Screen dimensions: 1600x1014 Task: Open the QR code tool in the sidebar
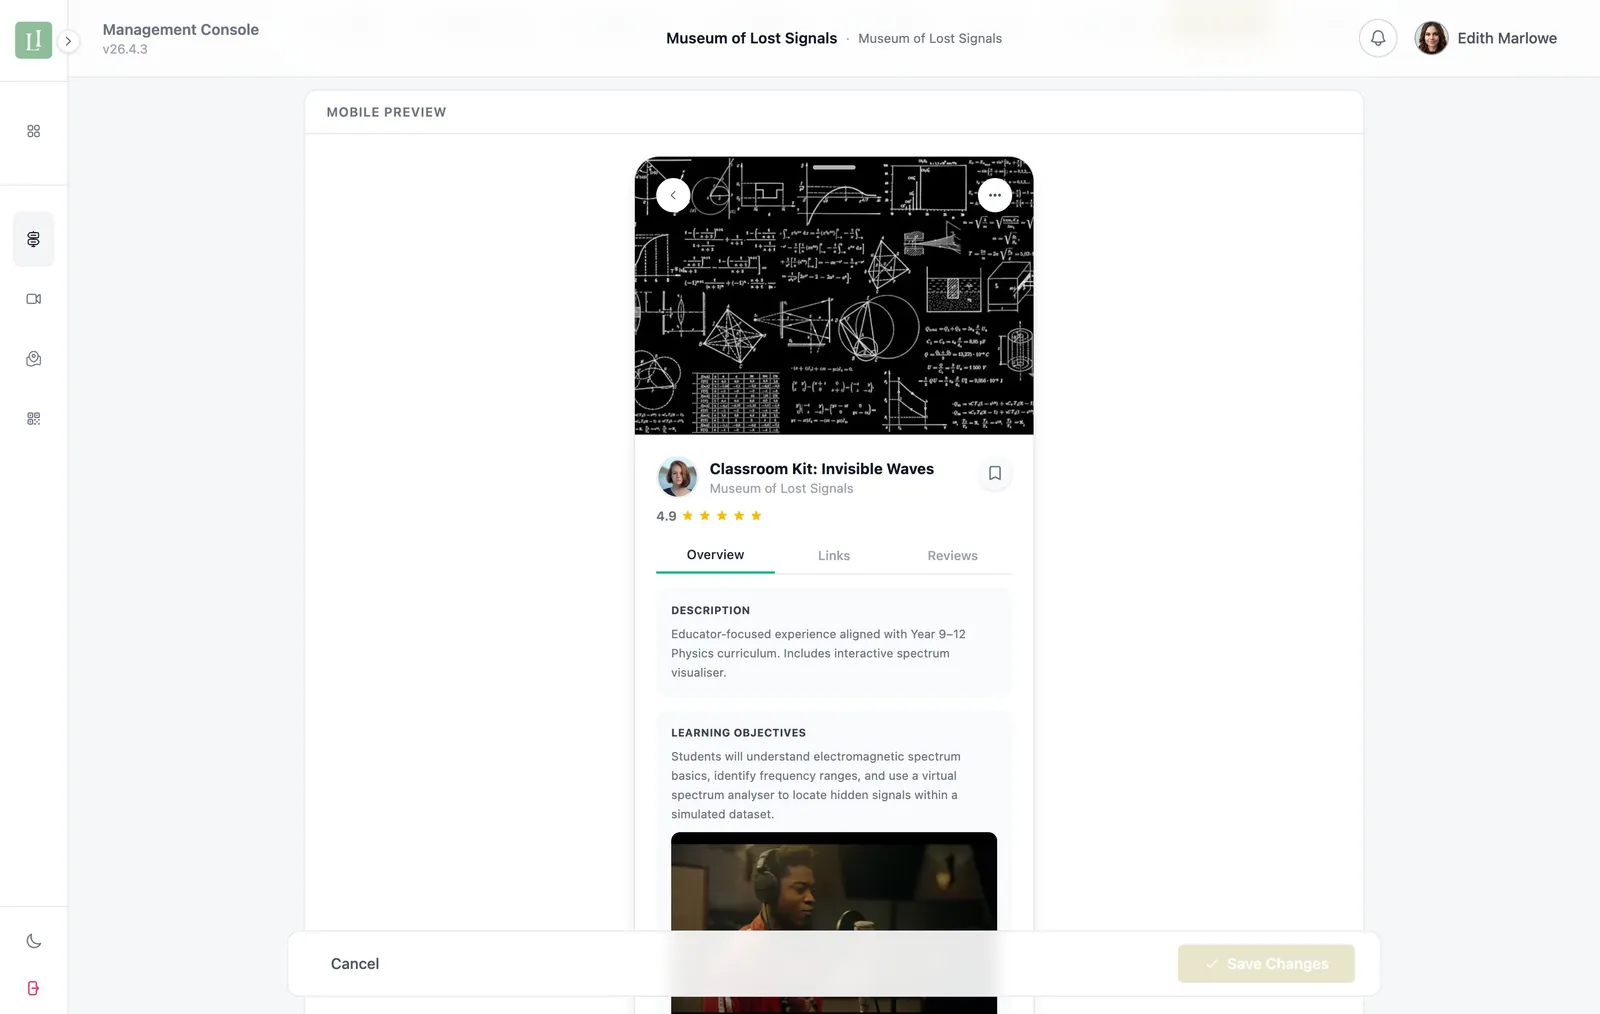(33, 418)
